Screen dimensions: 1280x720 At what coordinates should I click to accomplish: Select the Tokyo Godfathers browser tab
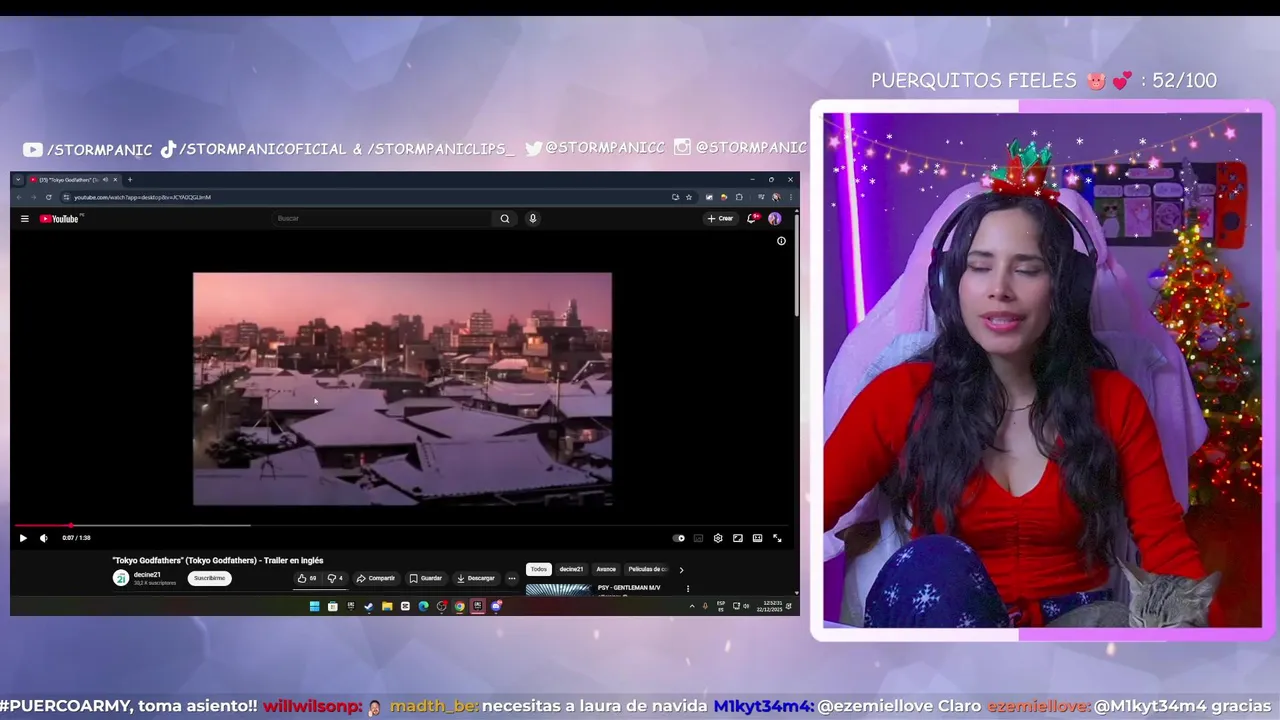click(x=72, y=180)
